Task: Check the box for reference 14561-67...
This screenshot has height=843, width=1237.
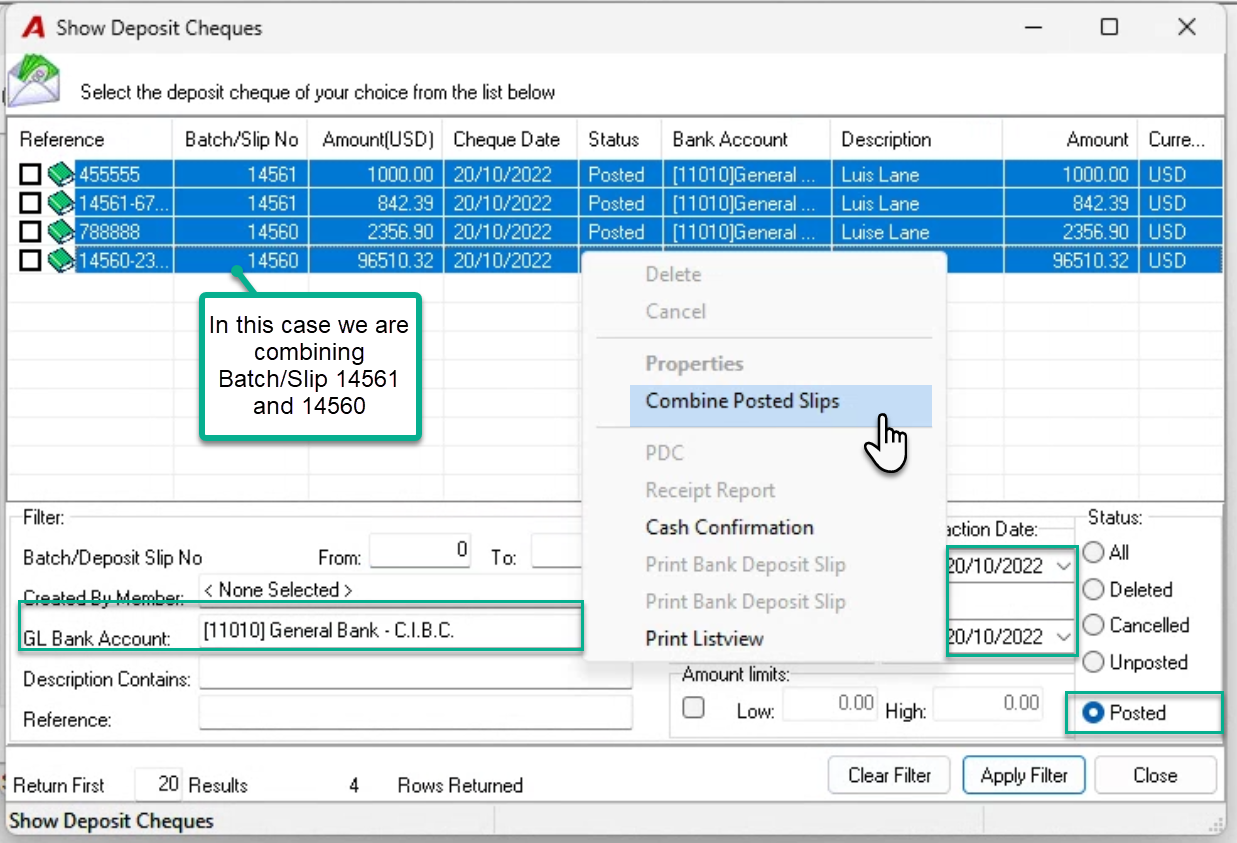Action: (x=30, y=204)
